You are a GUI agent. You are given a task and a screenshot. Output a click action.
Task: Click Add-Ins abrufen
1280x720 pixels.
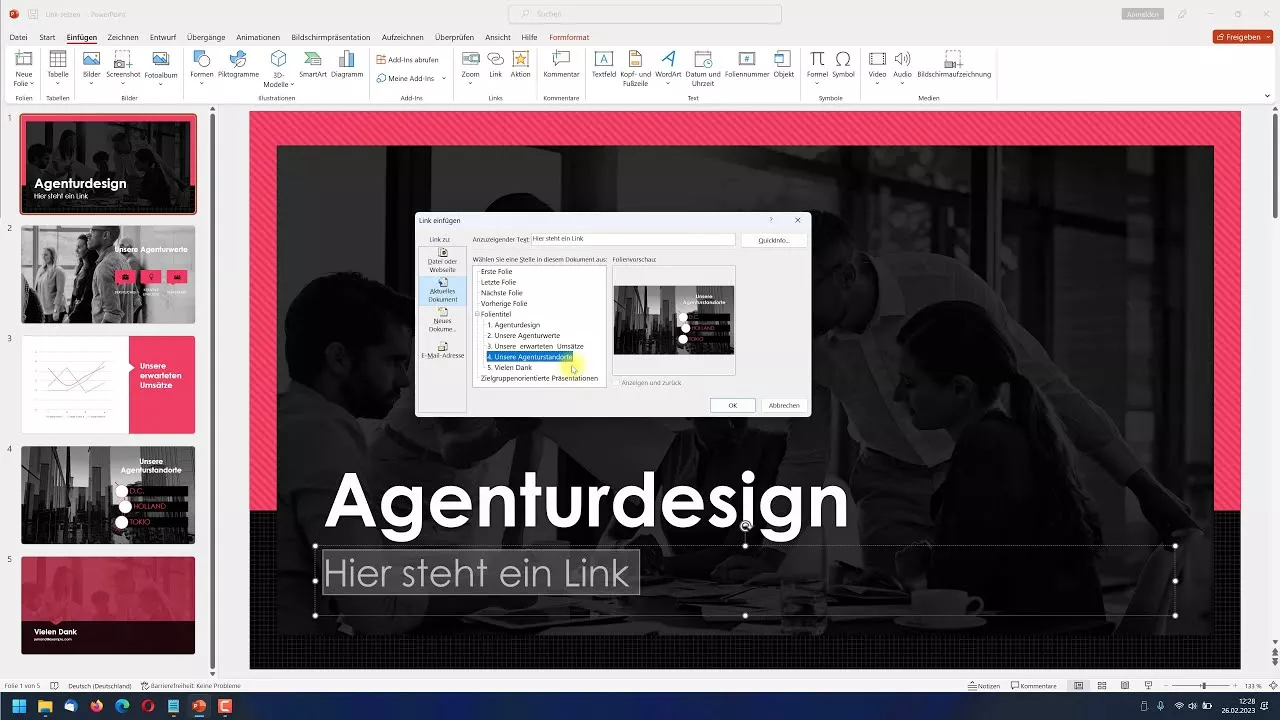click(407, 60)
